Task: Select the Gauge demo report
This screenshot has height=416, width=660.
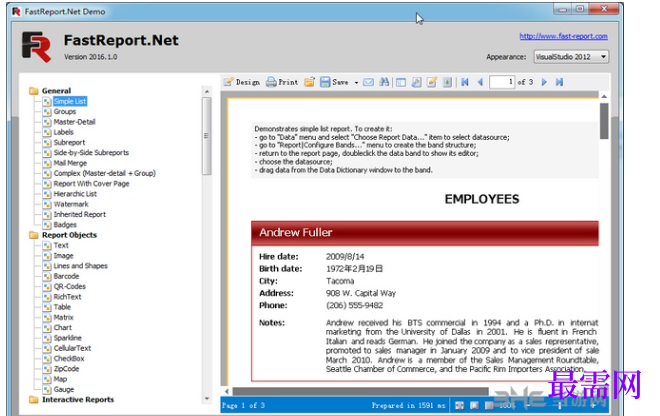Action: (x=64, y=389)
